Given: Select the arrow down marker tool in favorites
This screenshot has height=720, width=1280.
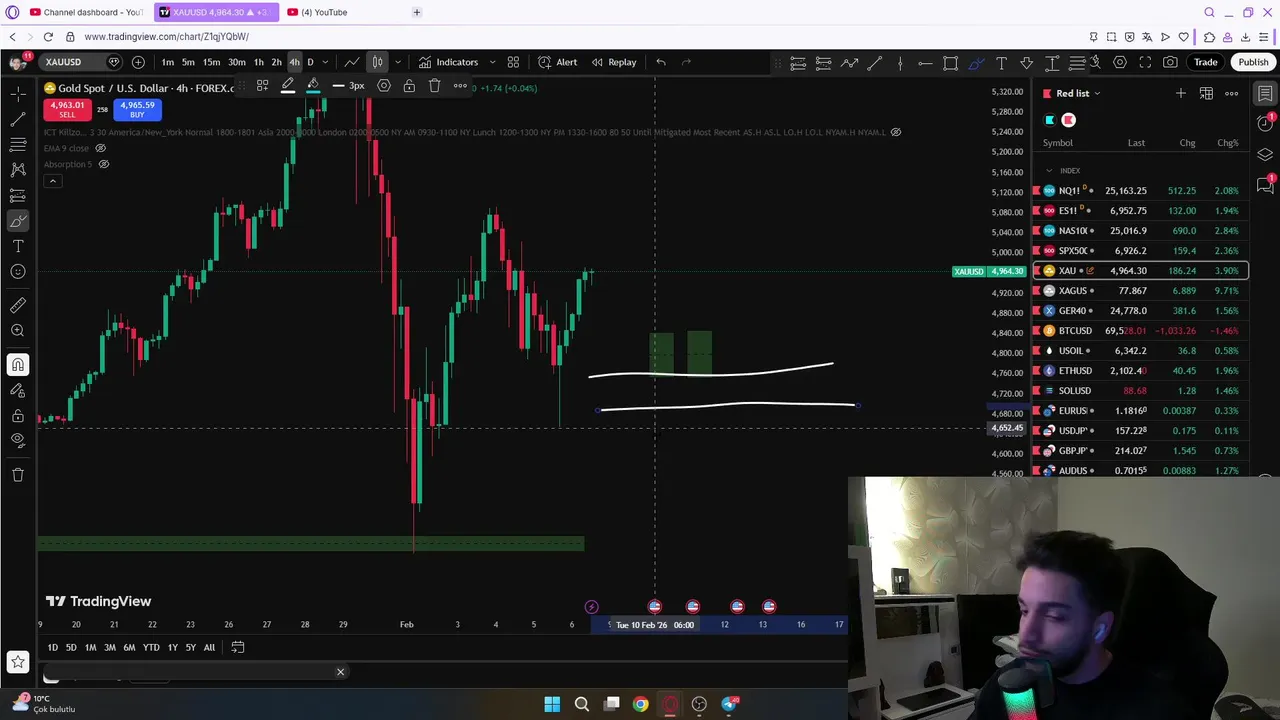Looking at the screenshot, I should [x=1026, y=63].
